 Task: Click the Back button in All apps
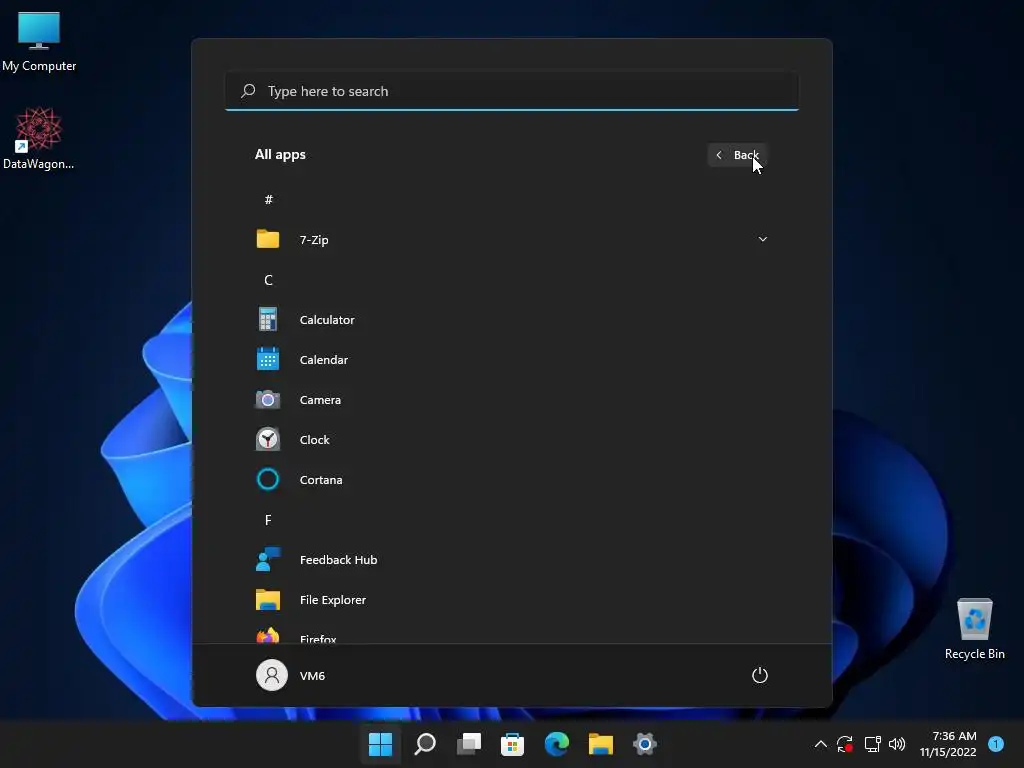pyautogui.click(x=737, y=155)
